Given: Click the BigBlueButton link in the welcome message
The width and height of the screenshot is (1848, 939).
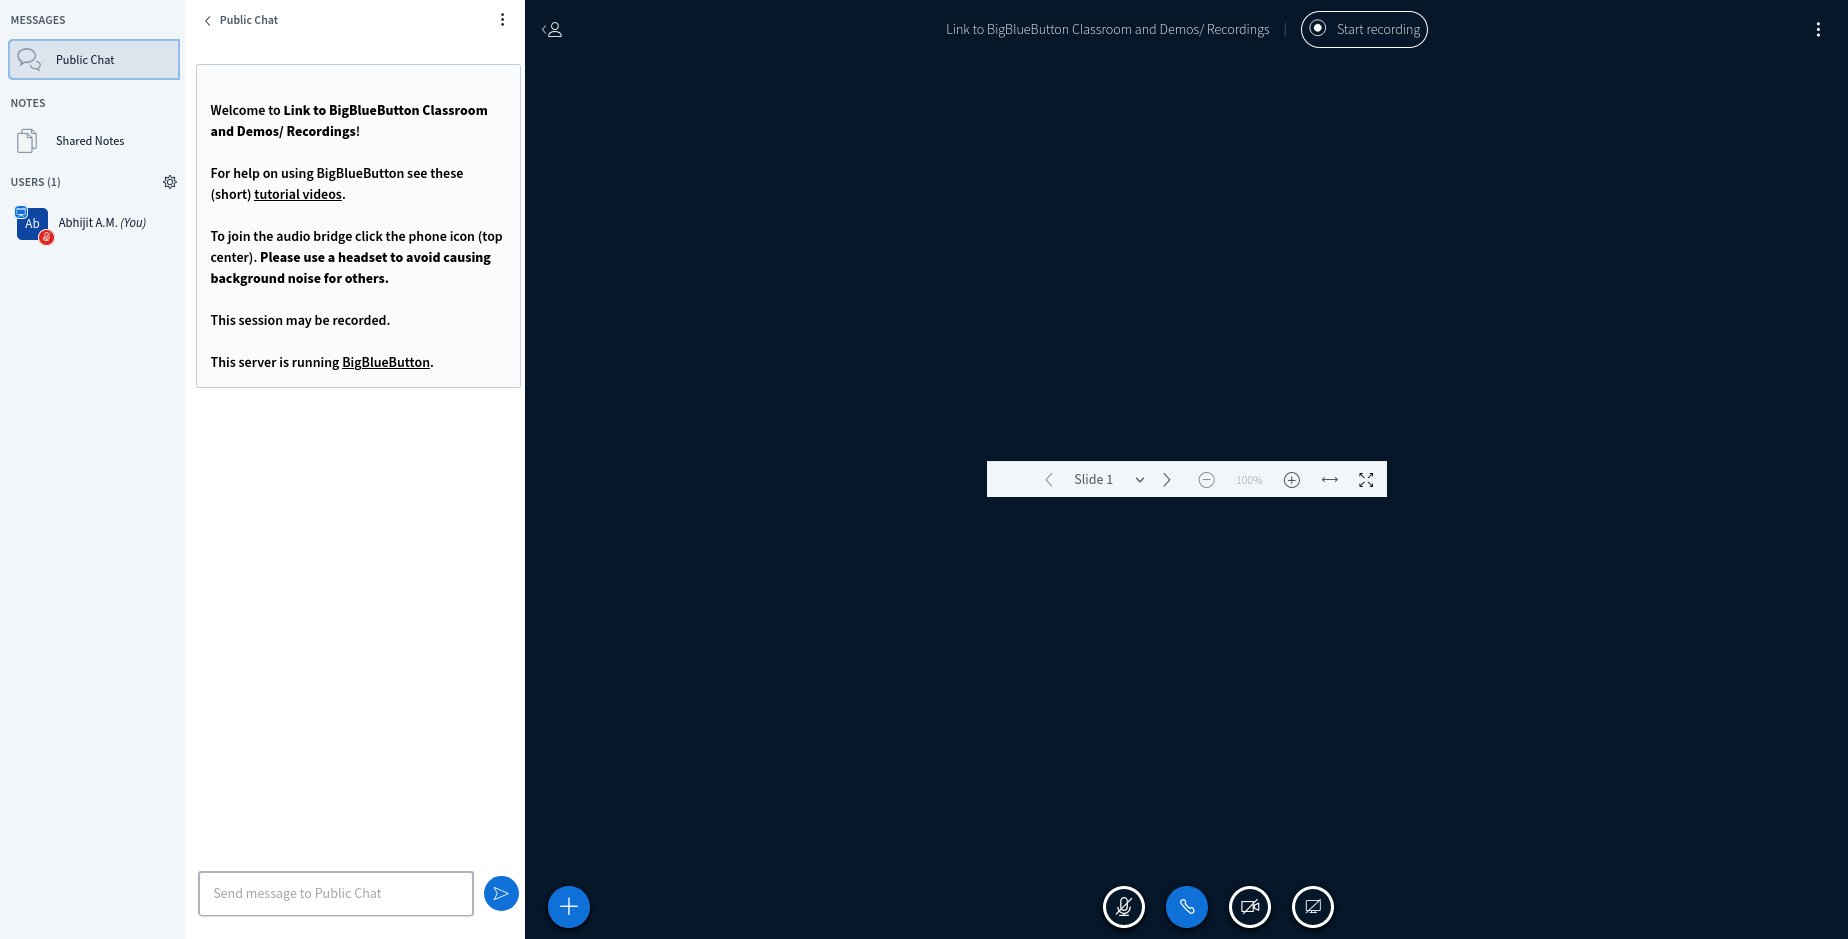Looking at the screenshot, I should [x=386, y=362].
